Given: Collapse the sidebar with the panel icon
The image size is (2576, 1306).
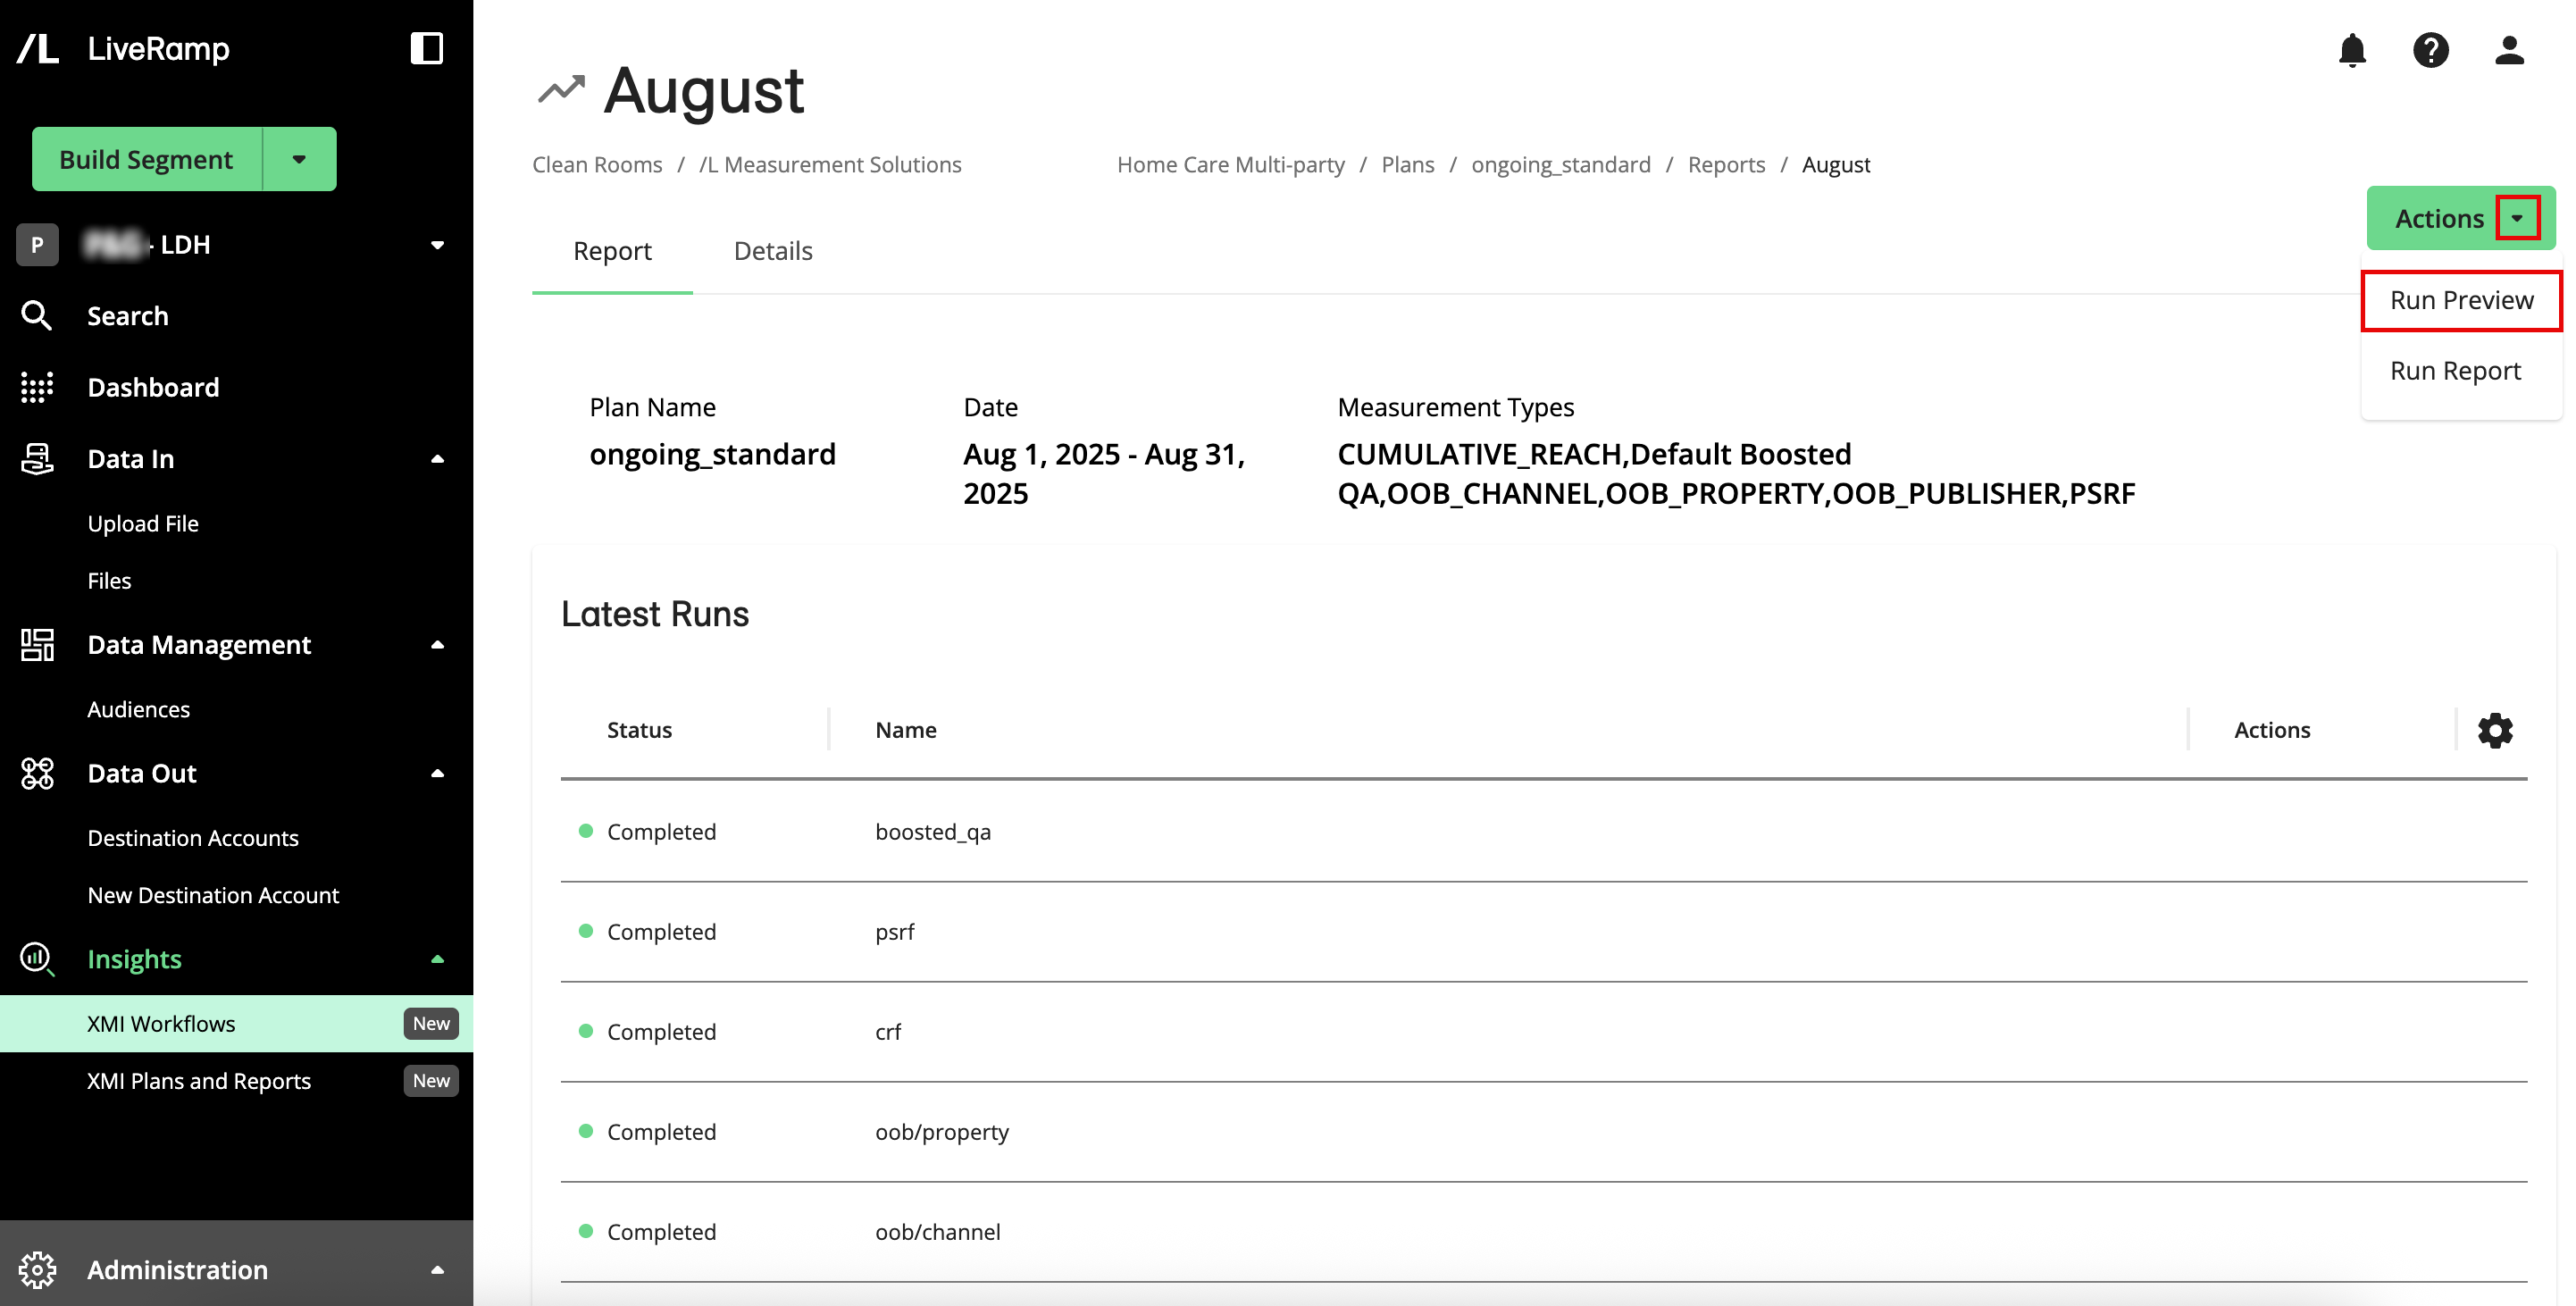Looking at the screenshot, I should click(427, 48).
